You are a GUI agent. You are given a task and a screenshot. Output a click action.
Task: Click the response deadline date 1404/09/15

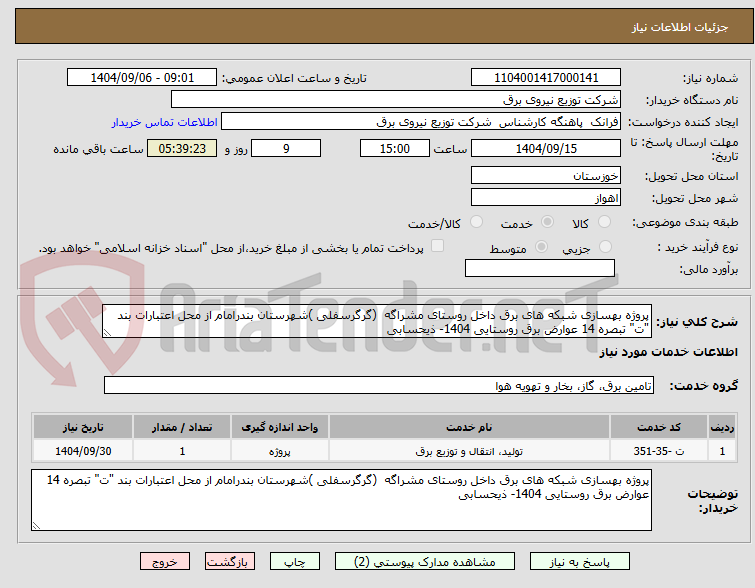[546, 148]
